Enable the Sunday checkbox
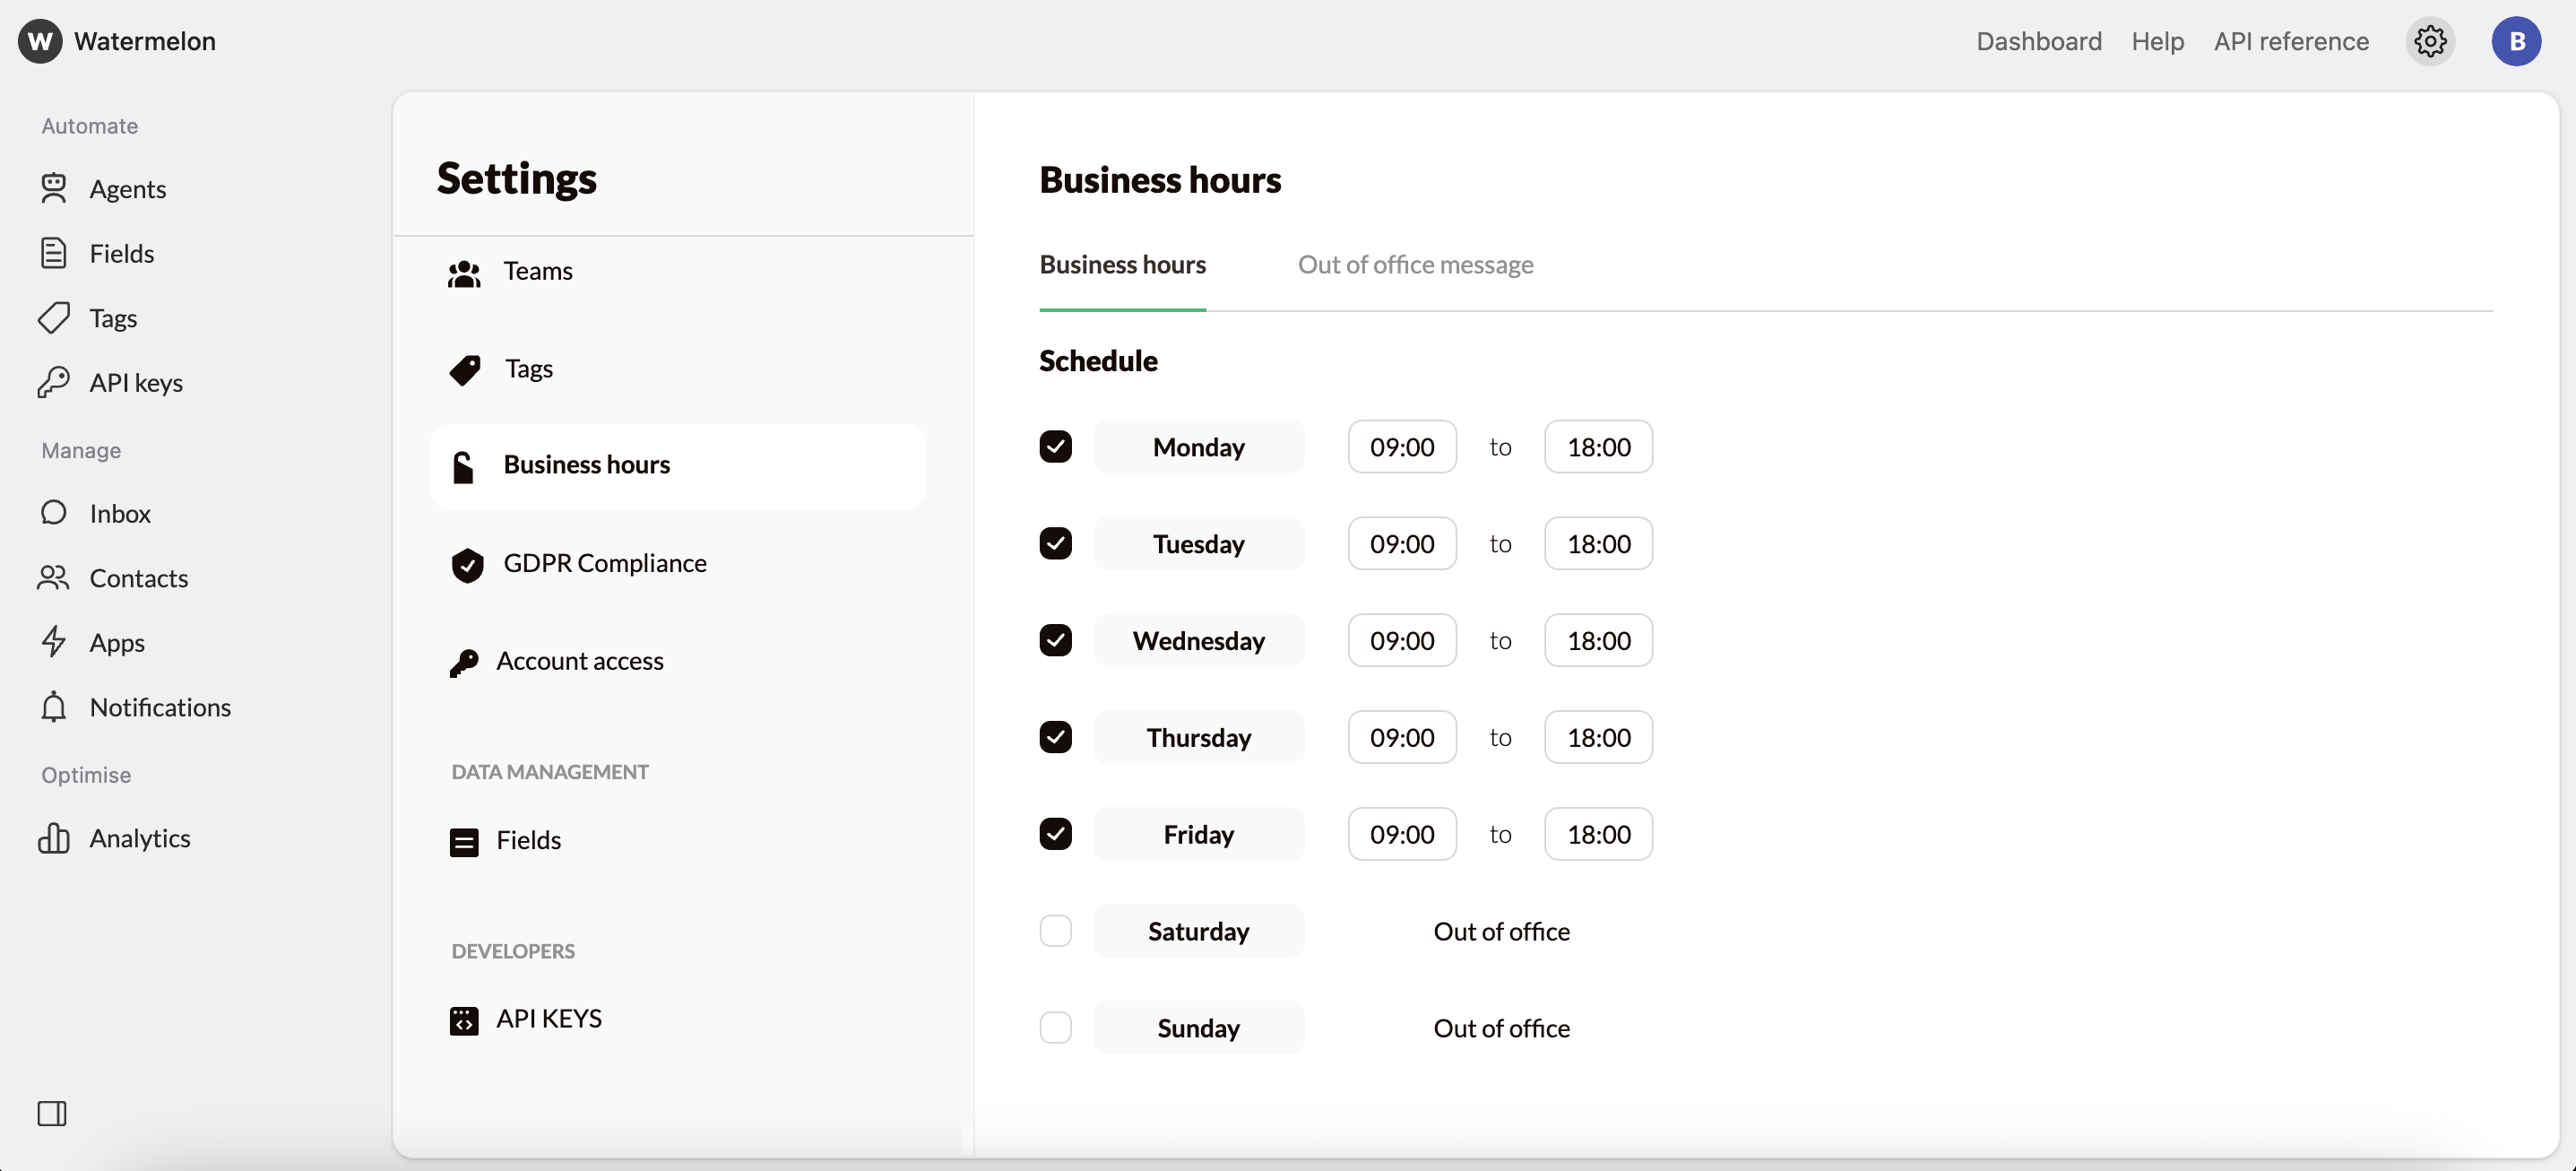2576x1171 pixels. point(1055,1027)
